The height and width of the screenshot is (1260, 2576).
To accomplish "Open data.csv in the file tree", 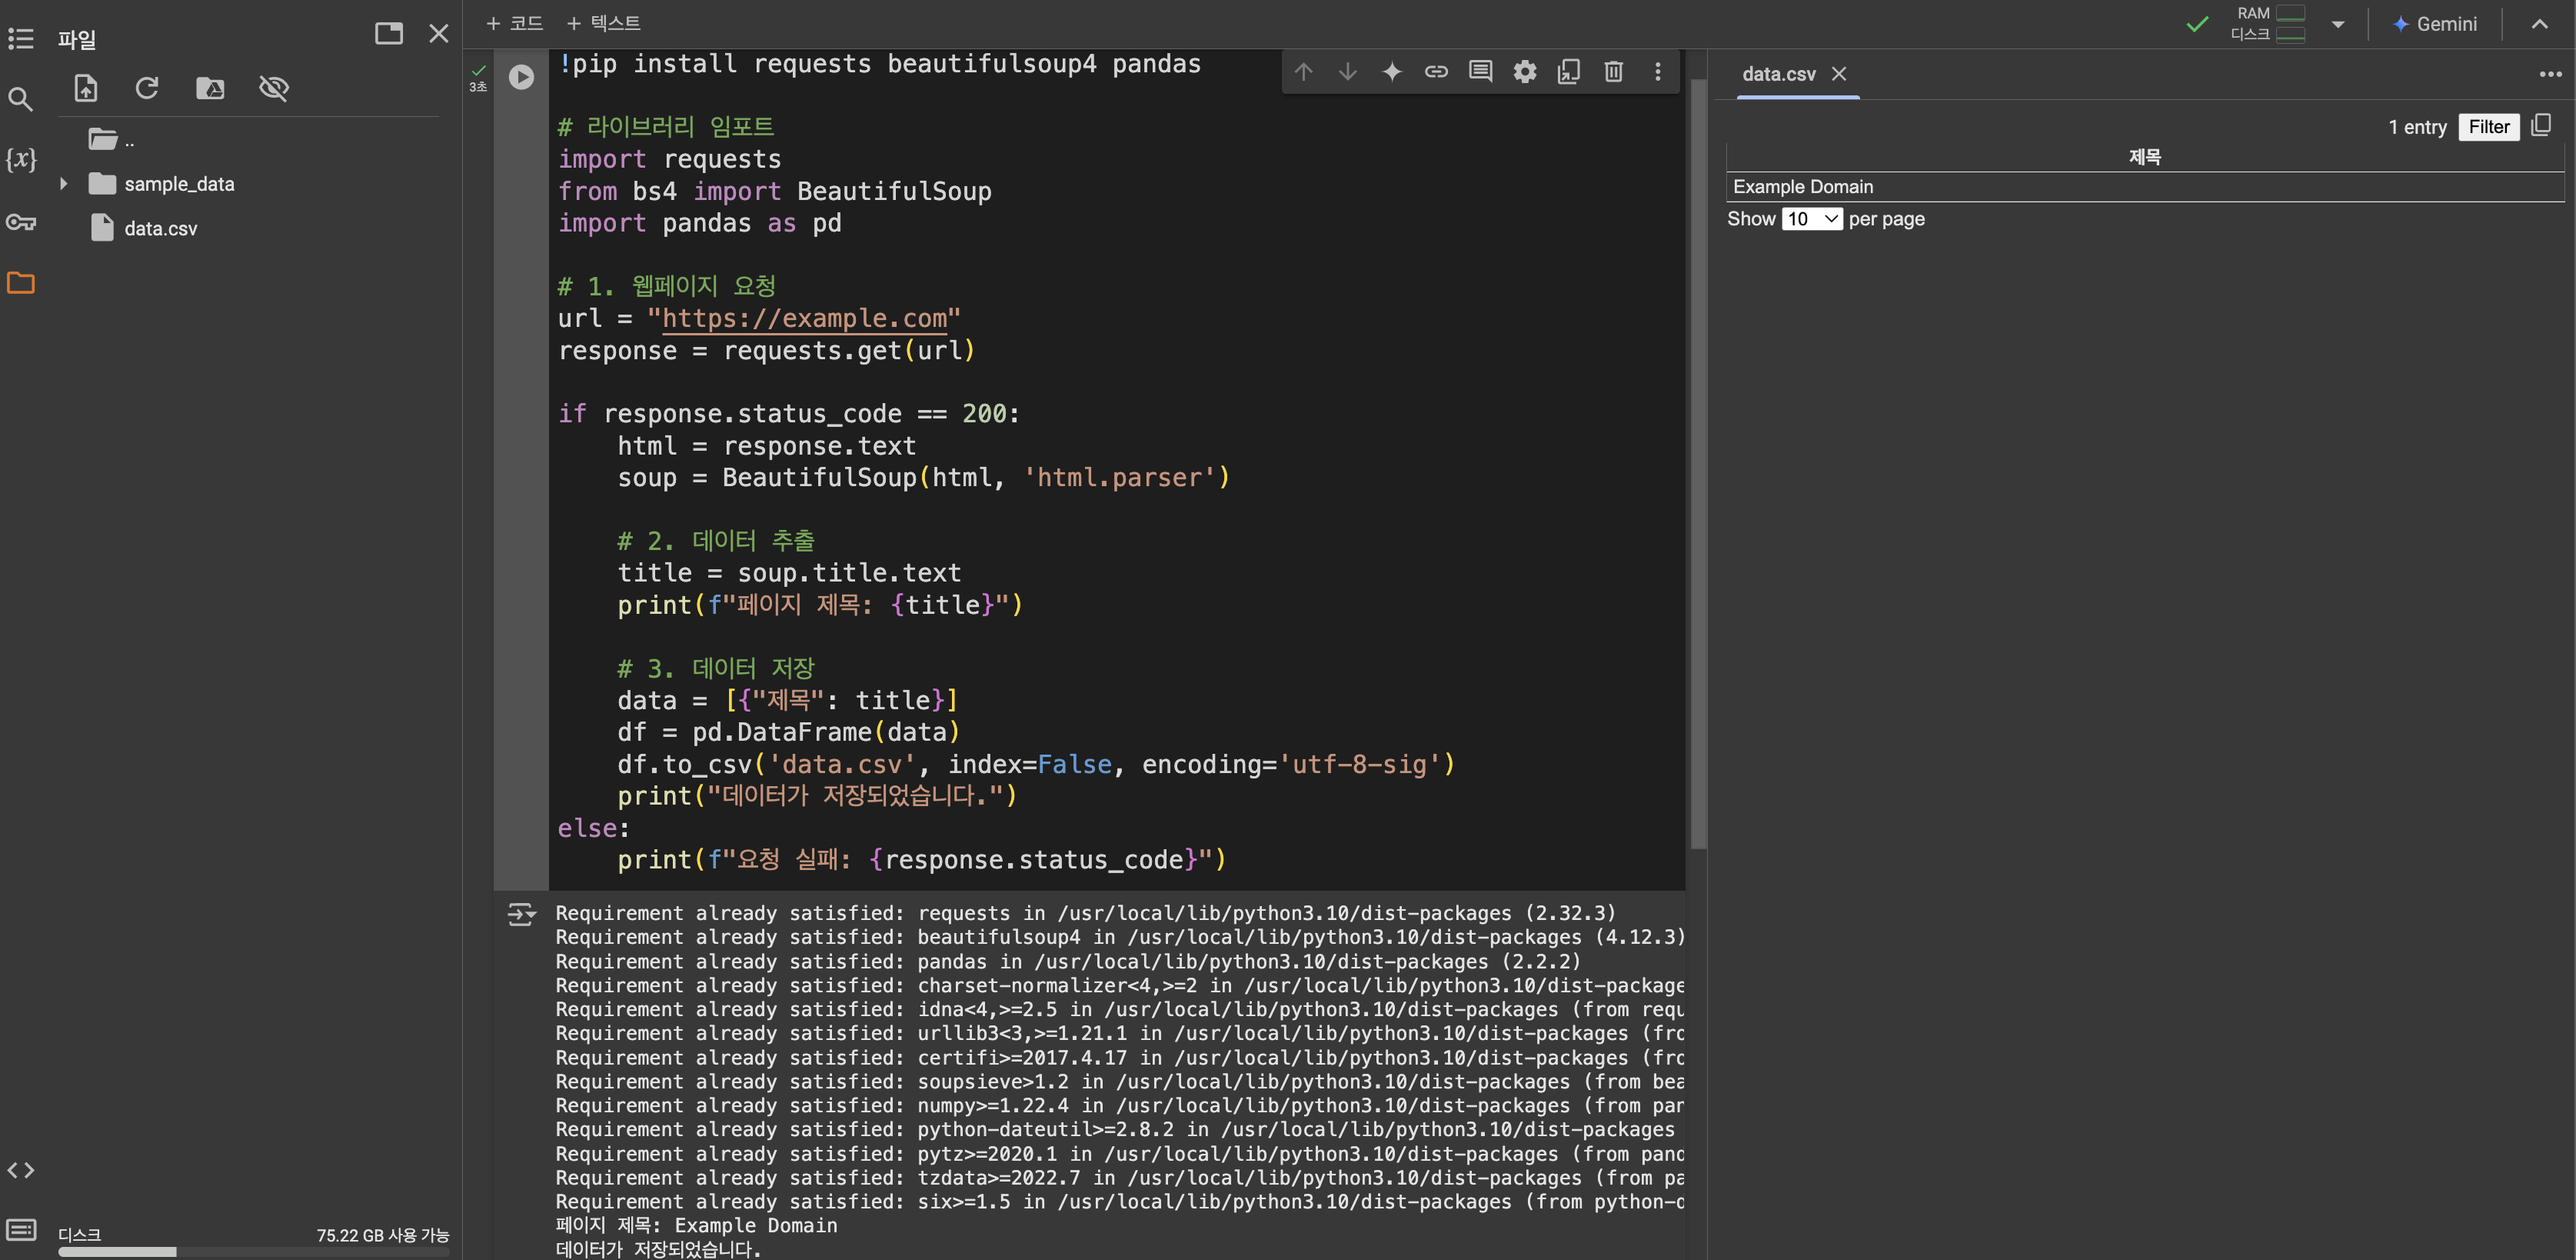I will coord(160,229).
